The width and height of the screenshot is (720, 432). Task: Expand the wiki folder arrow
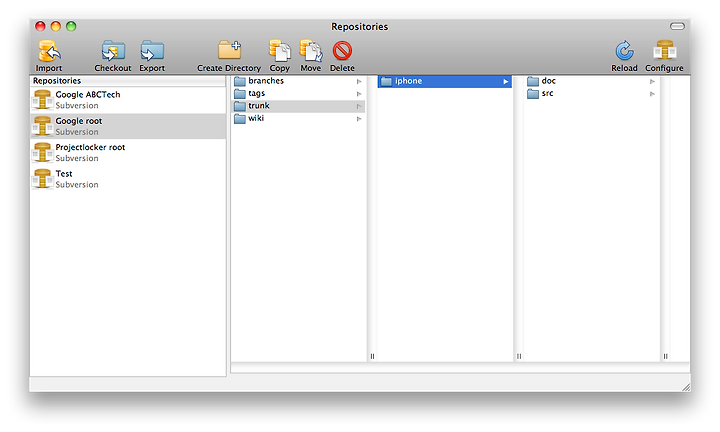pos(359,119)
